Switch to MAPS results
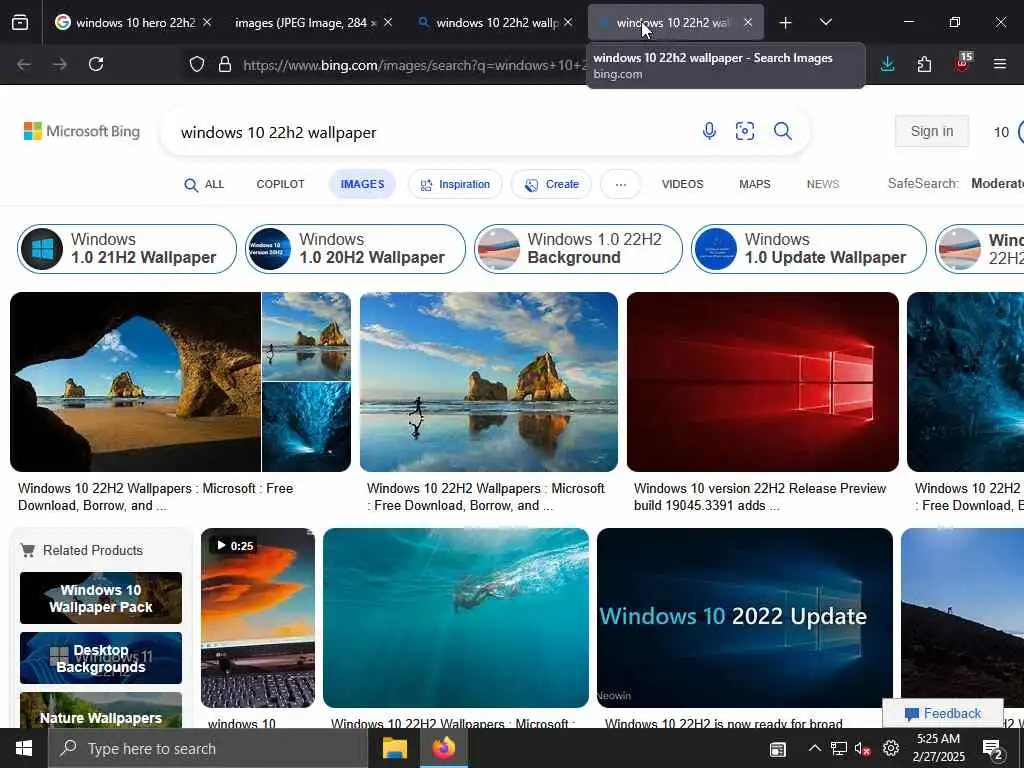Screen dimensions: 1024x768 point(754,184)
